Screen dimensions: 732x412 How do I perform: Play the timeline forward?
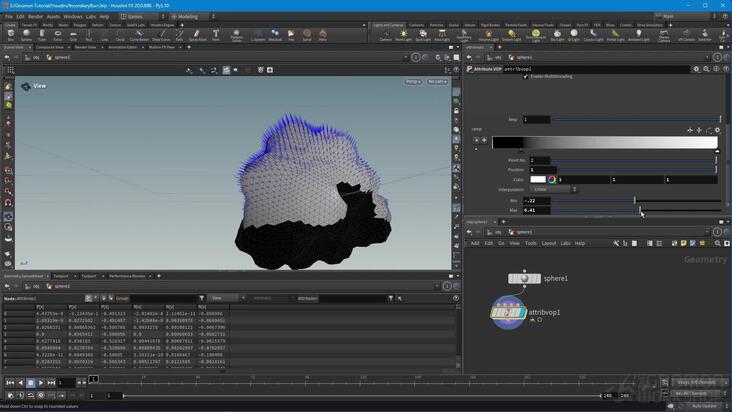tap(41, 383)
